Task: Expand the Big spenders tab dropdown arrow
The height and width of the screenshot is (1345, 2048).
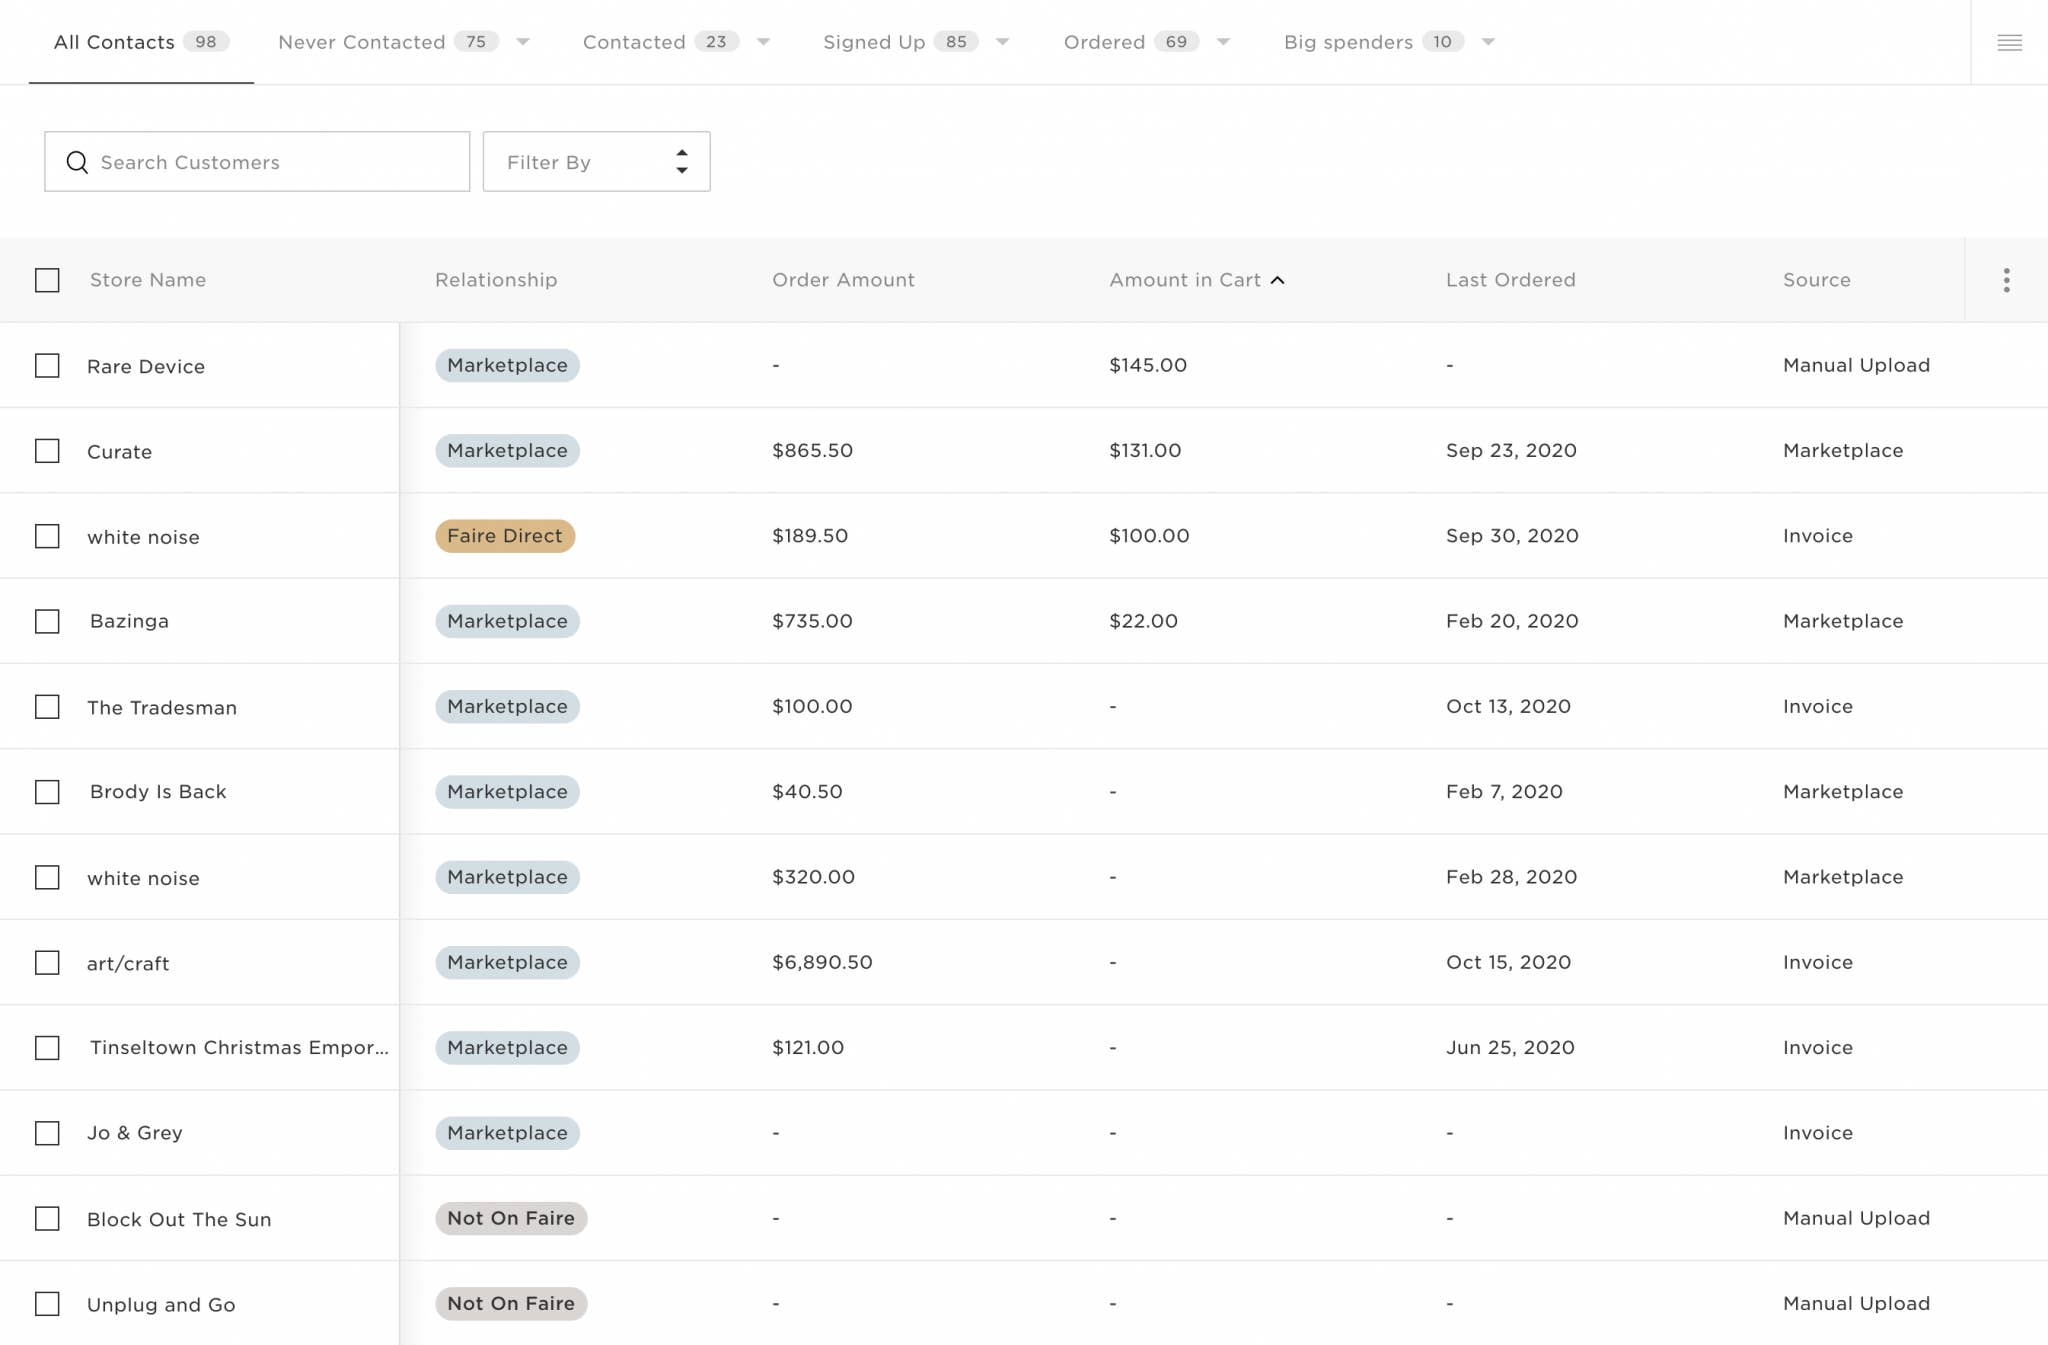Action: pos(1488,42)
